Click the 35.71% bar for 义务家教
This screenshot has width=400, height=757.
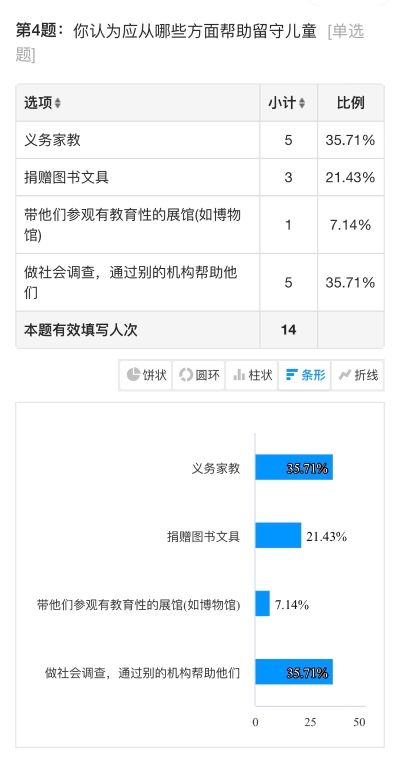coord(294,467)
